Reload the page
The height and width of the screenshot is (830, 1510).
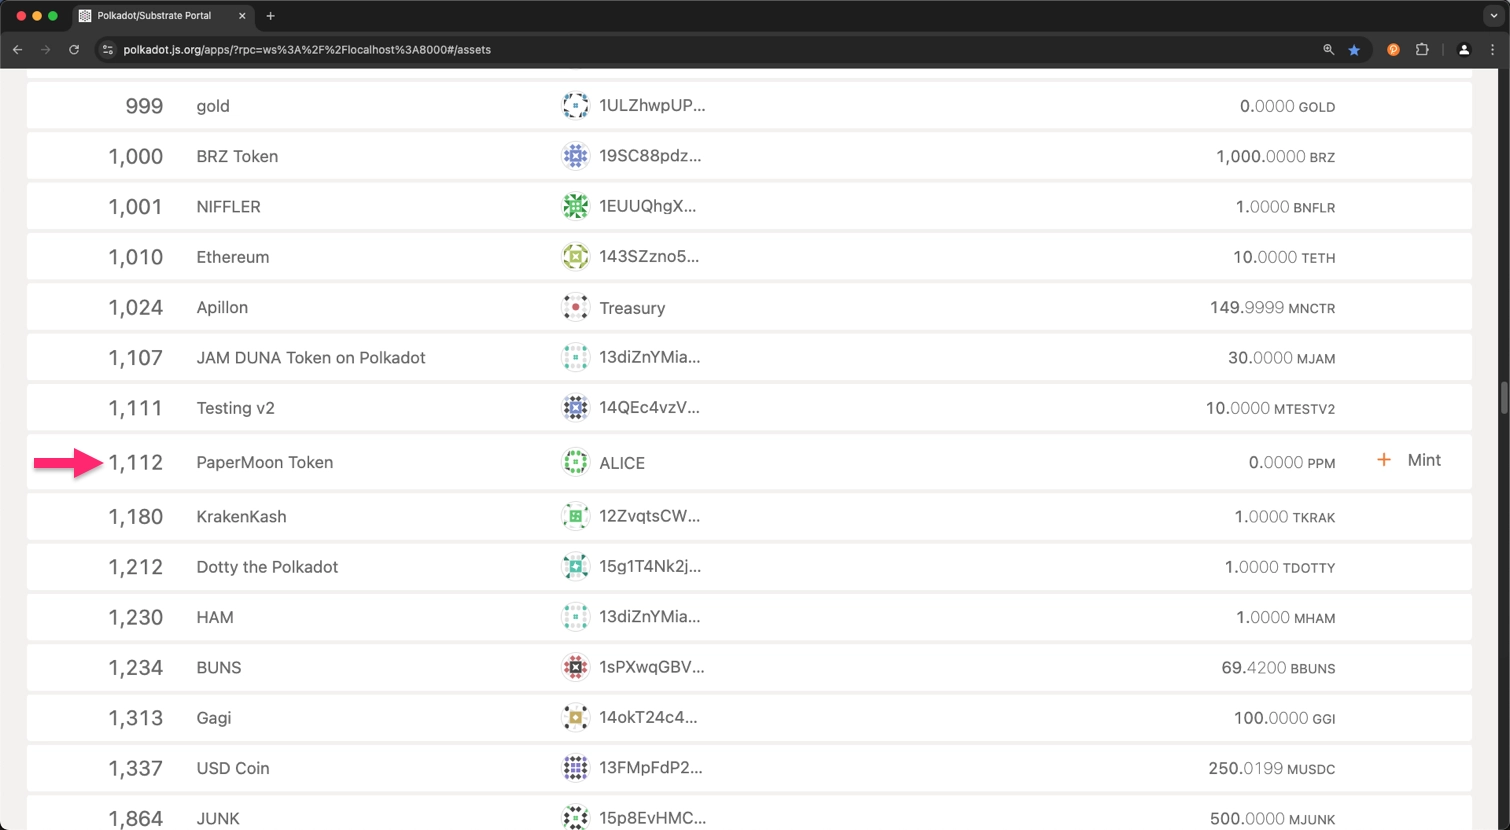74,50
